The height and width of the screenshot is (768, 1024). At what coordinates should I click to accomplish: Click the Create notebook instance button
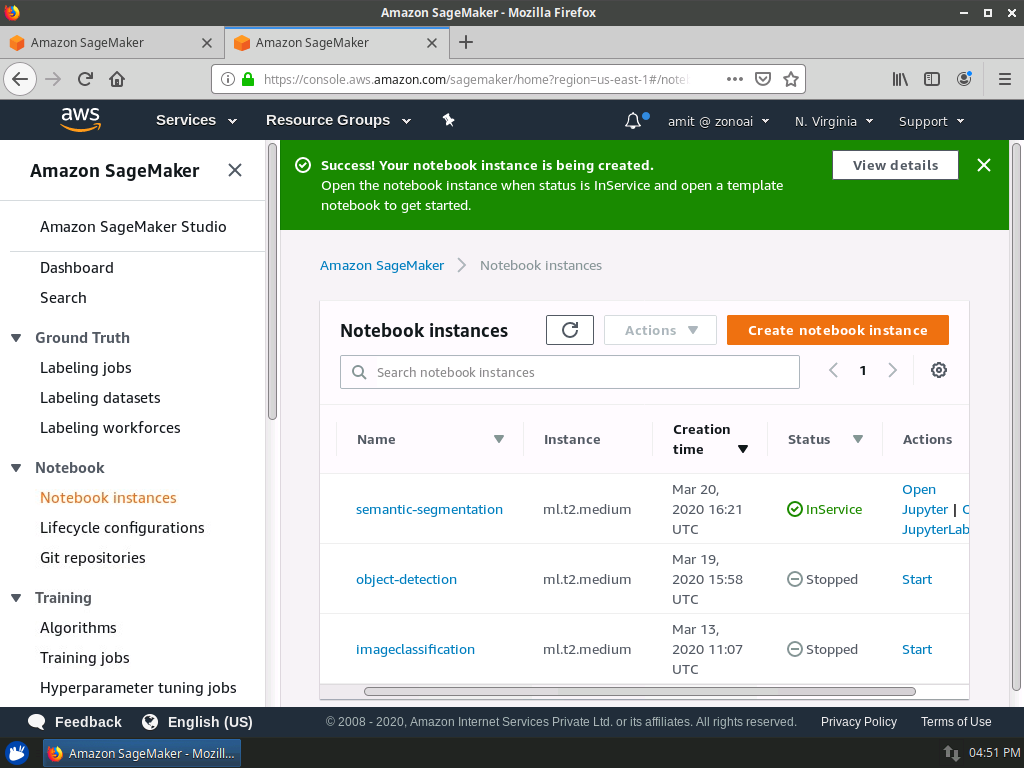click(x=837, y=330)
